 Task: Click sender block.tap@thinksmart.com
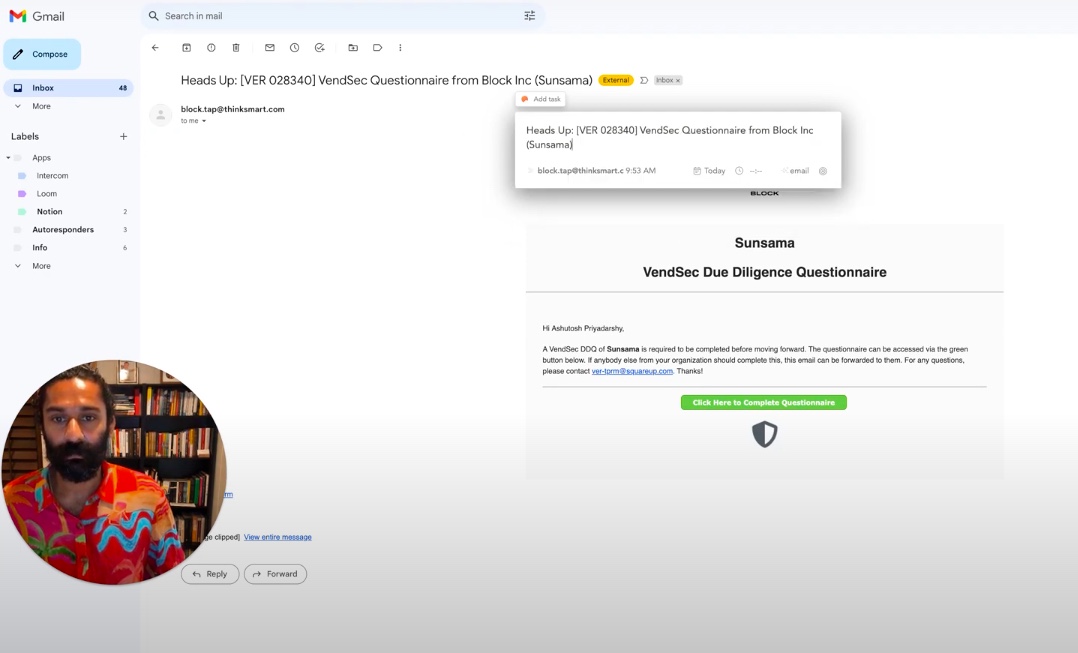pos(232,109)
